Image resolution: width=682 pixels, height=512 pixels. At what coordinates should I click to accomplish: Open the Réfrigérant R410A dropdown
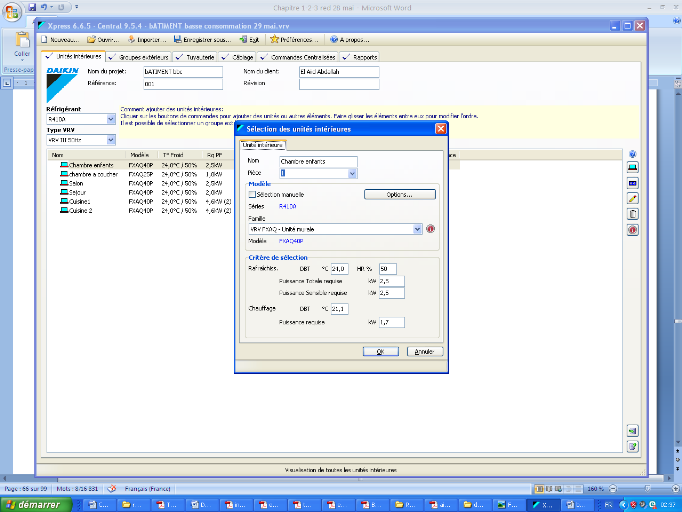(110, 119)
